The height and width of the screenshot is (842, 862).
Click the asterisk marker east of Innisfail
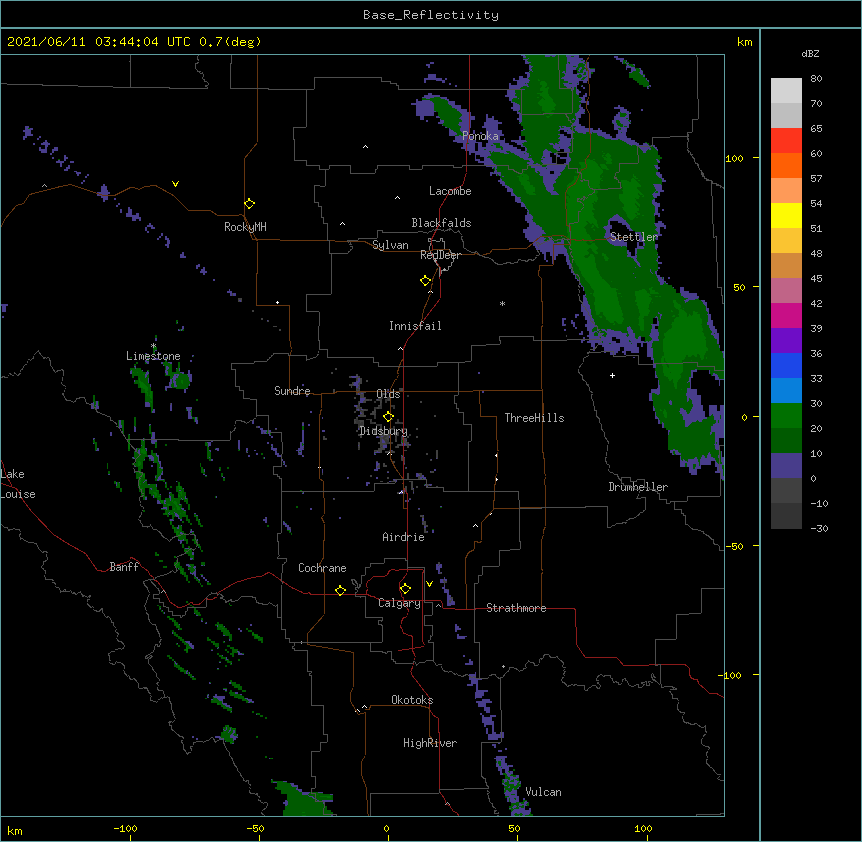point(502,303)
